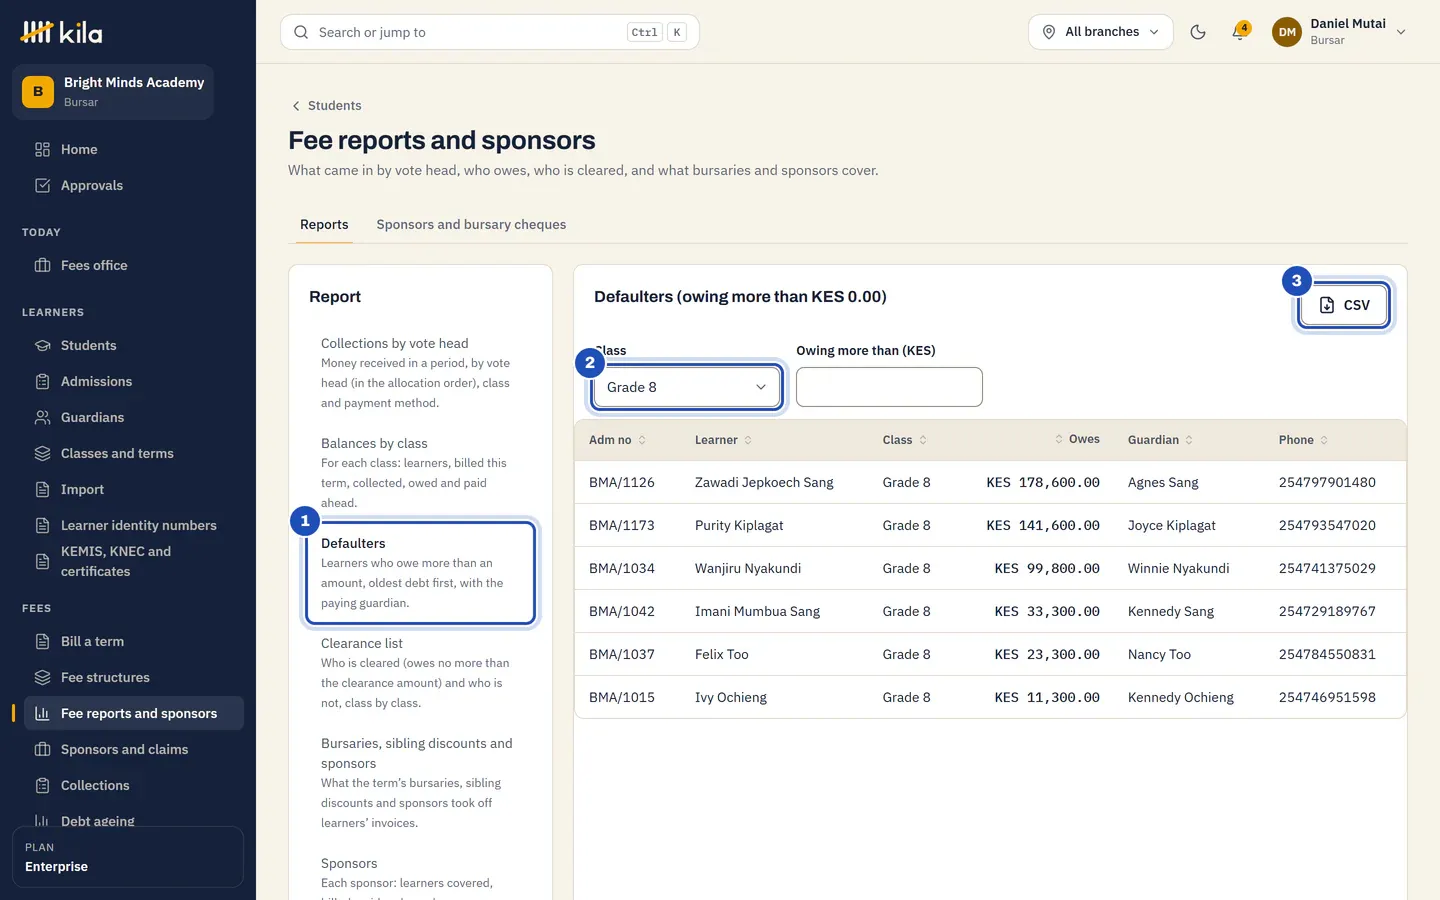Image resolution: width=1440 pixels, height=900 pixels.
Task: Switch to Reports tab
Action: (324, 225)
